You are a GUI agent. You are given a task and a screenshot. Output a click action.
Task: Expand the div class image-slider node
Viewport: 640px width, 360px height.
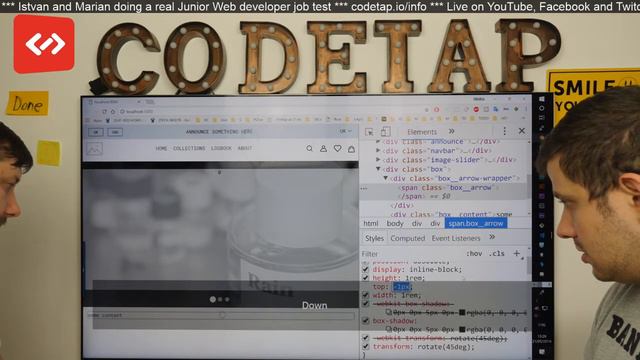[378, 160]
